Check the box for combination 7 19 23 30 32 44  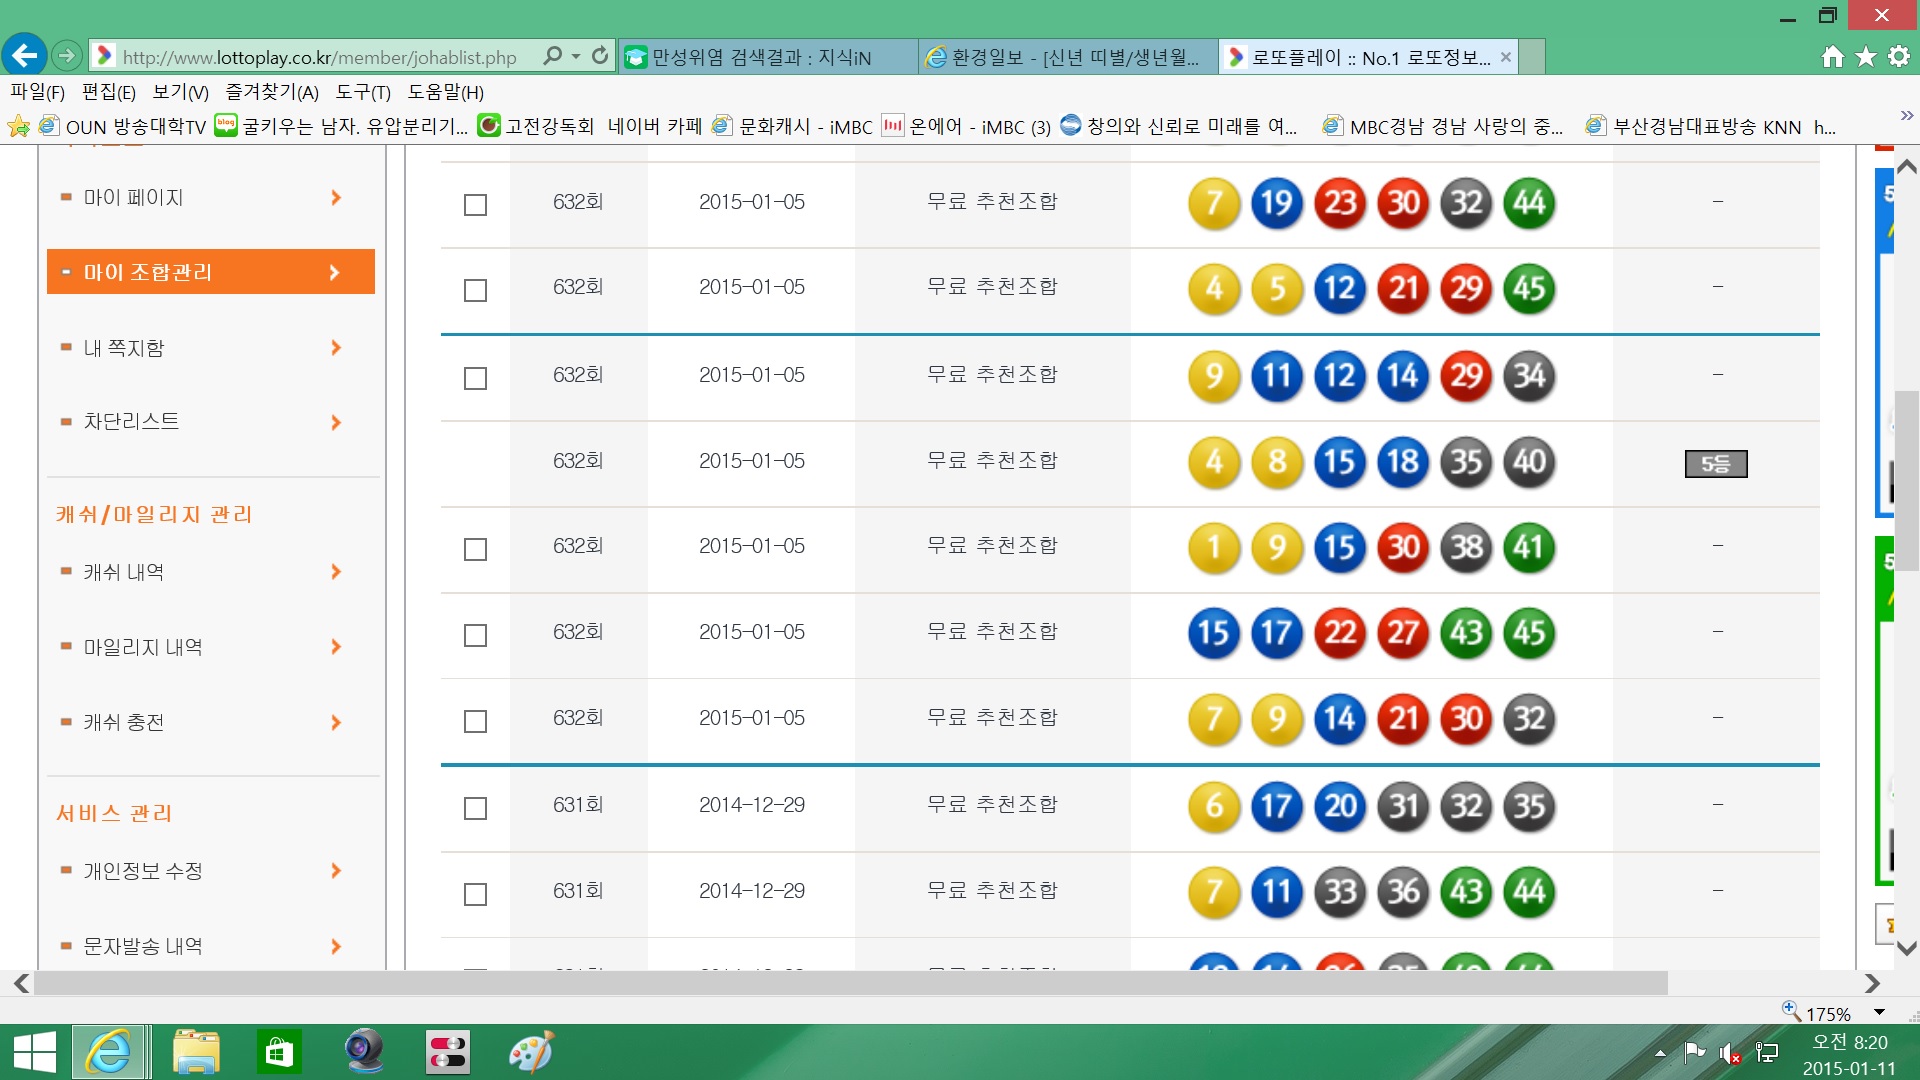tap(475, 205)
